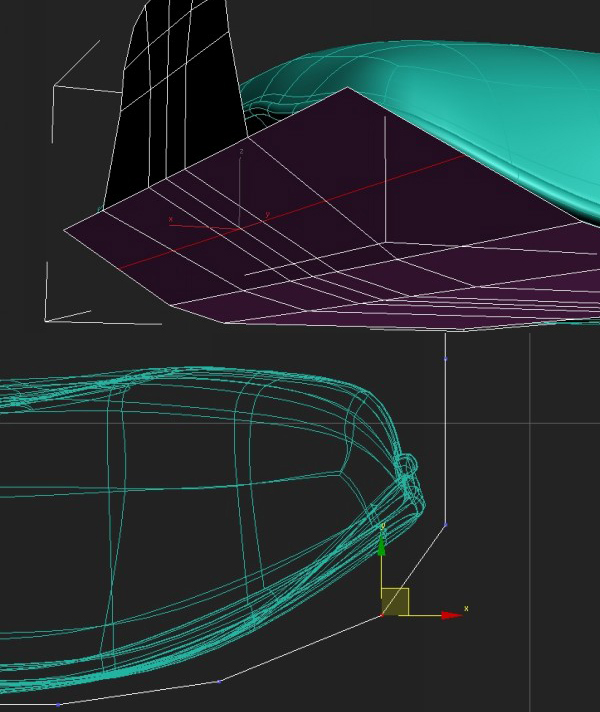
Task: Select the blue spline vertex below the car's lower body
Action: (219, 681)
